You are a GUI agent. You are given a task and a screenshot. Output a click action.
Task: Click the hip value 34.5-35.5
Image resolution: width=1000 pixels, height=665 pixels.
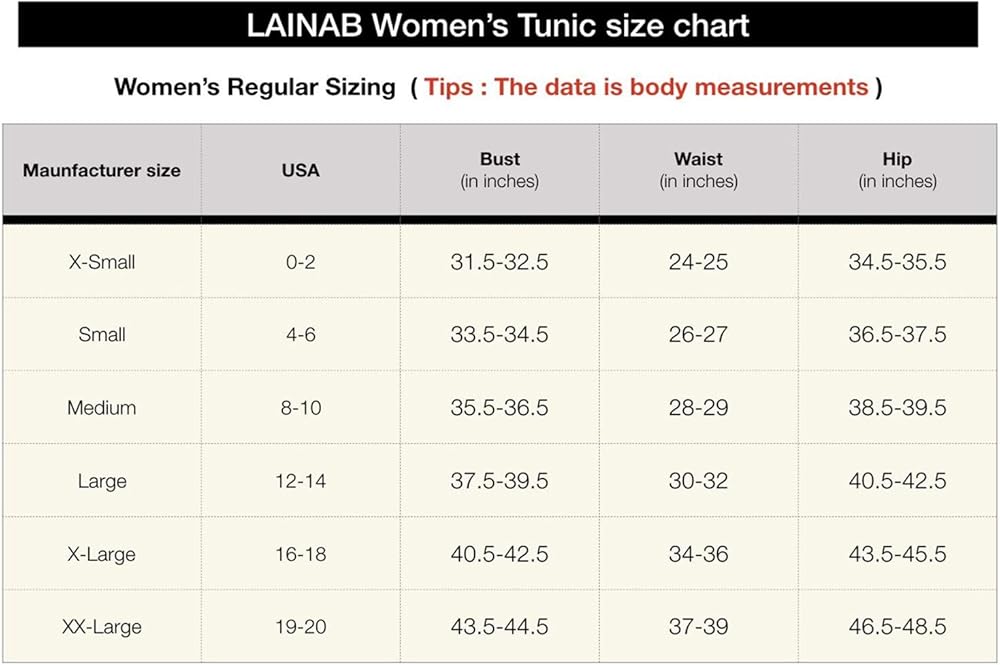897,262
